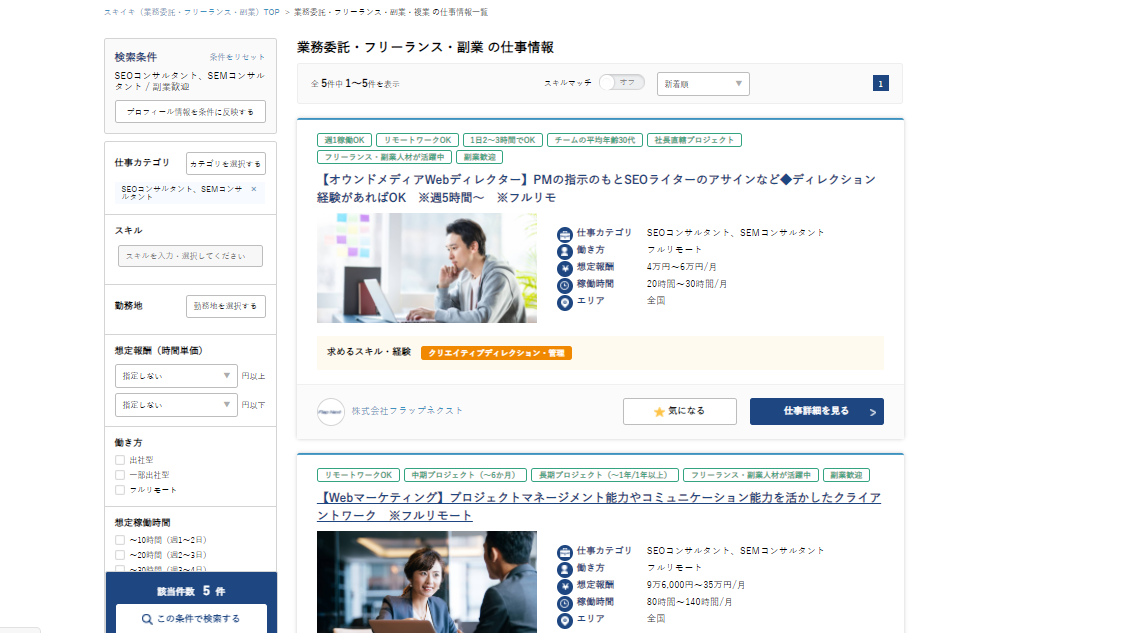Click スキイキ TOP breadcrumb link

tap(192, 12)
